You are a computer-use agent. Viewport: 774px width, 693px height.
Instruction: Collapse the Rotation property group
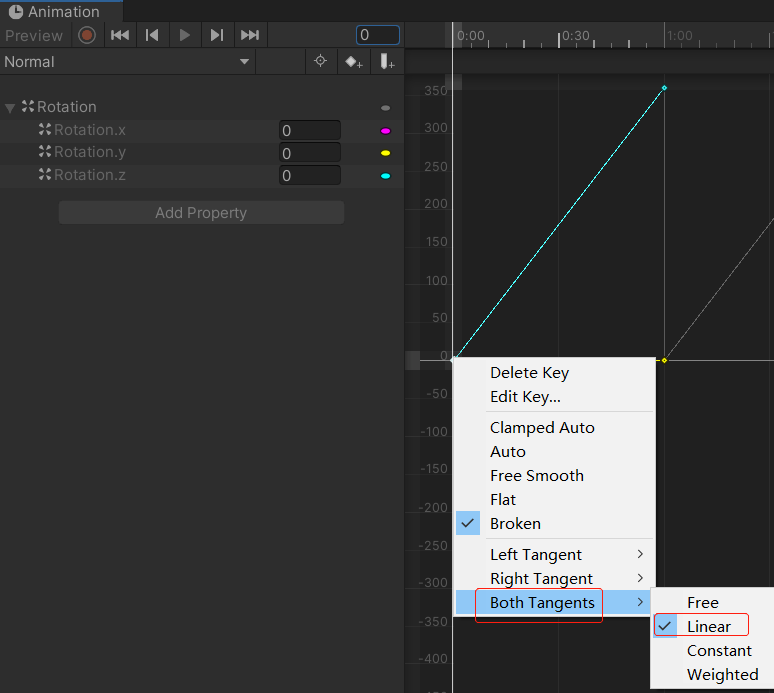tap(10, 108)
